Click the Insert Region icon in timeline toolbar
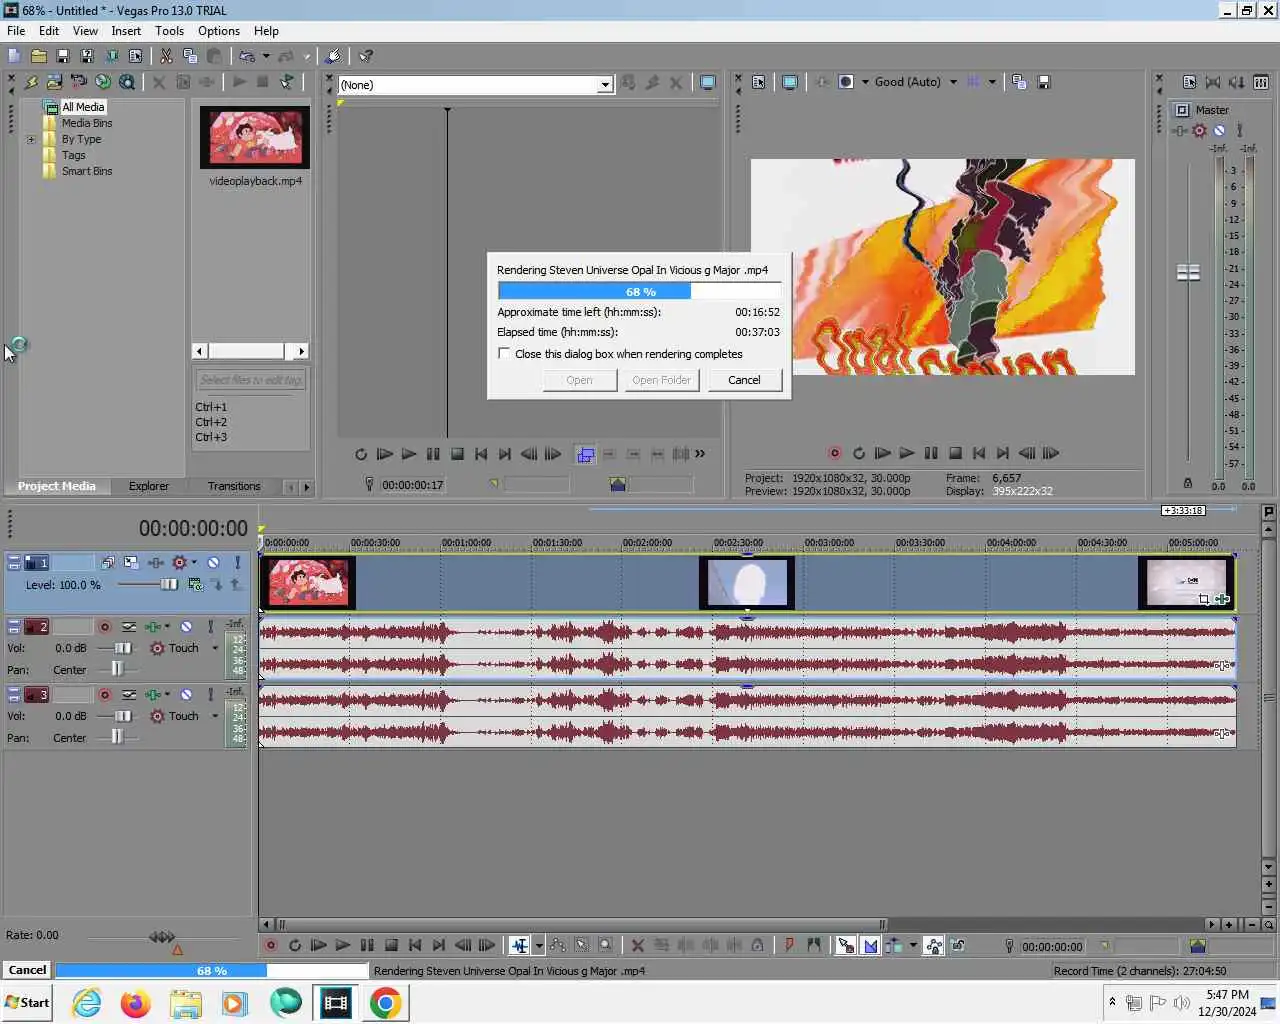1280x1024 pixels. click(x=813, y=945)
